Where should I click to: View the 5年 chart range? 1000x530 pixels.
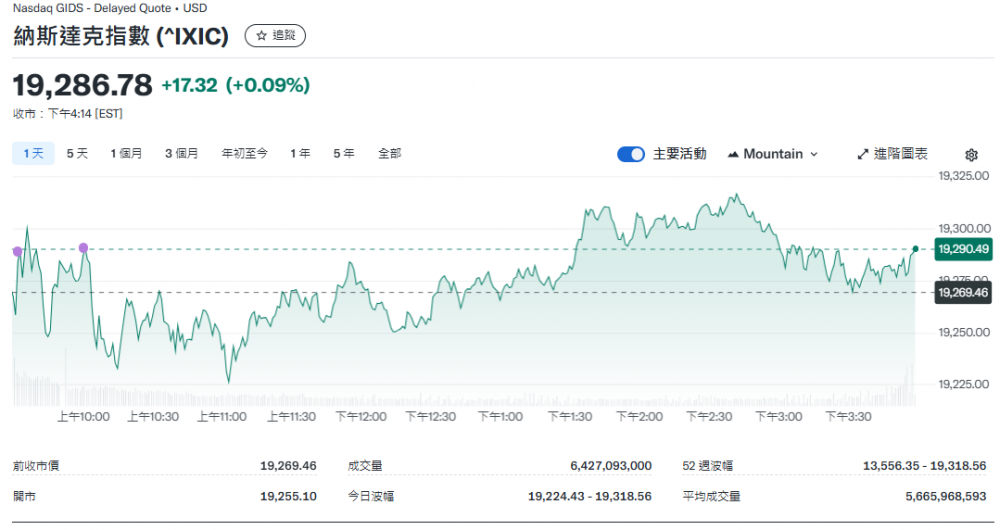[344, 153]
